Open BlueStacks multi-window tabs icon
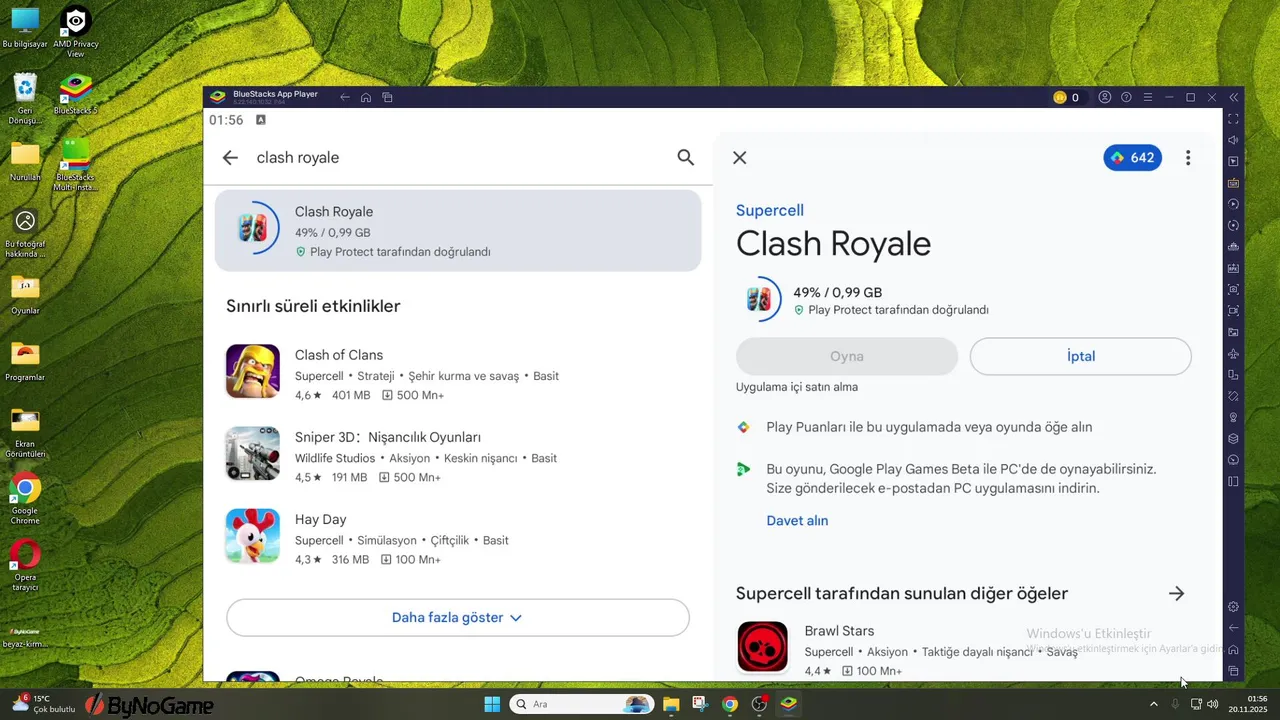The image size is (1280, 720). (x=387, y=97)
